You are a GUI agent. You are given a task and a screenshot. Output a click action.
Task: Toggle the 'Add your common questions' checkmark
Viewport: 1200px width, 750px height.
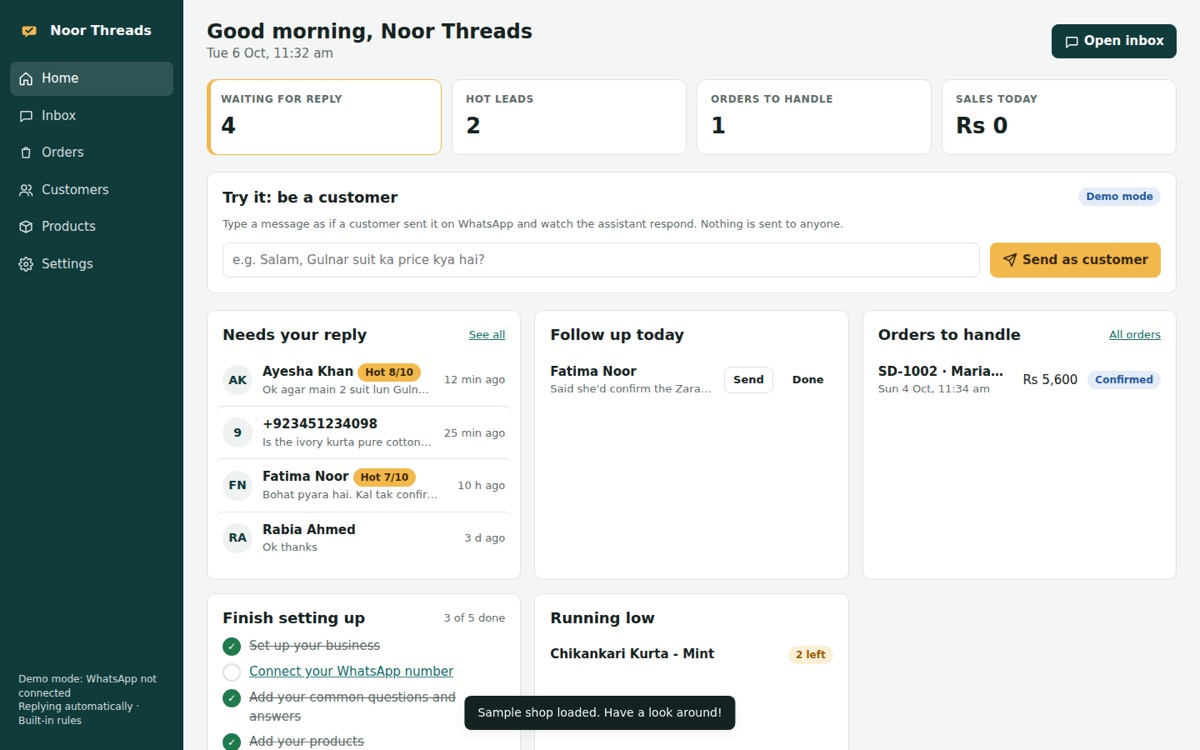pos(232,698)
